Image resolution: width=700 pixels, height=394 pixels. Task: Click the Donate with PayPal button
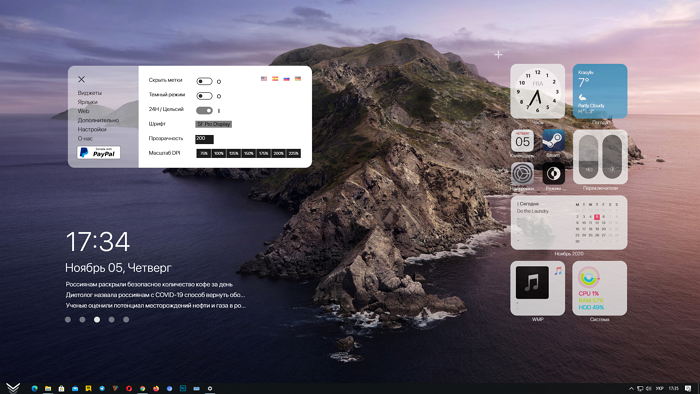pyautogui.click(x=99, y=153)
